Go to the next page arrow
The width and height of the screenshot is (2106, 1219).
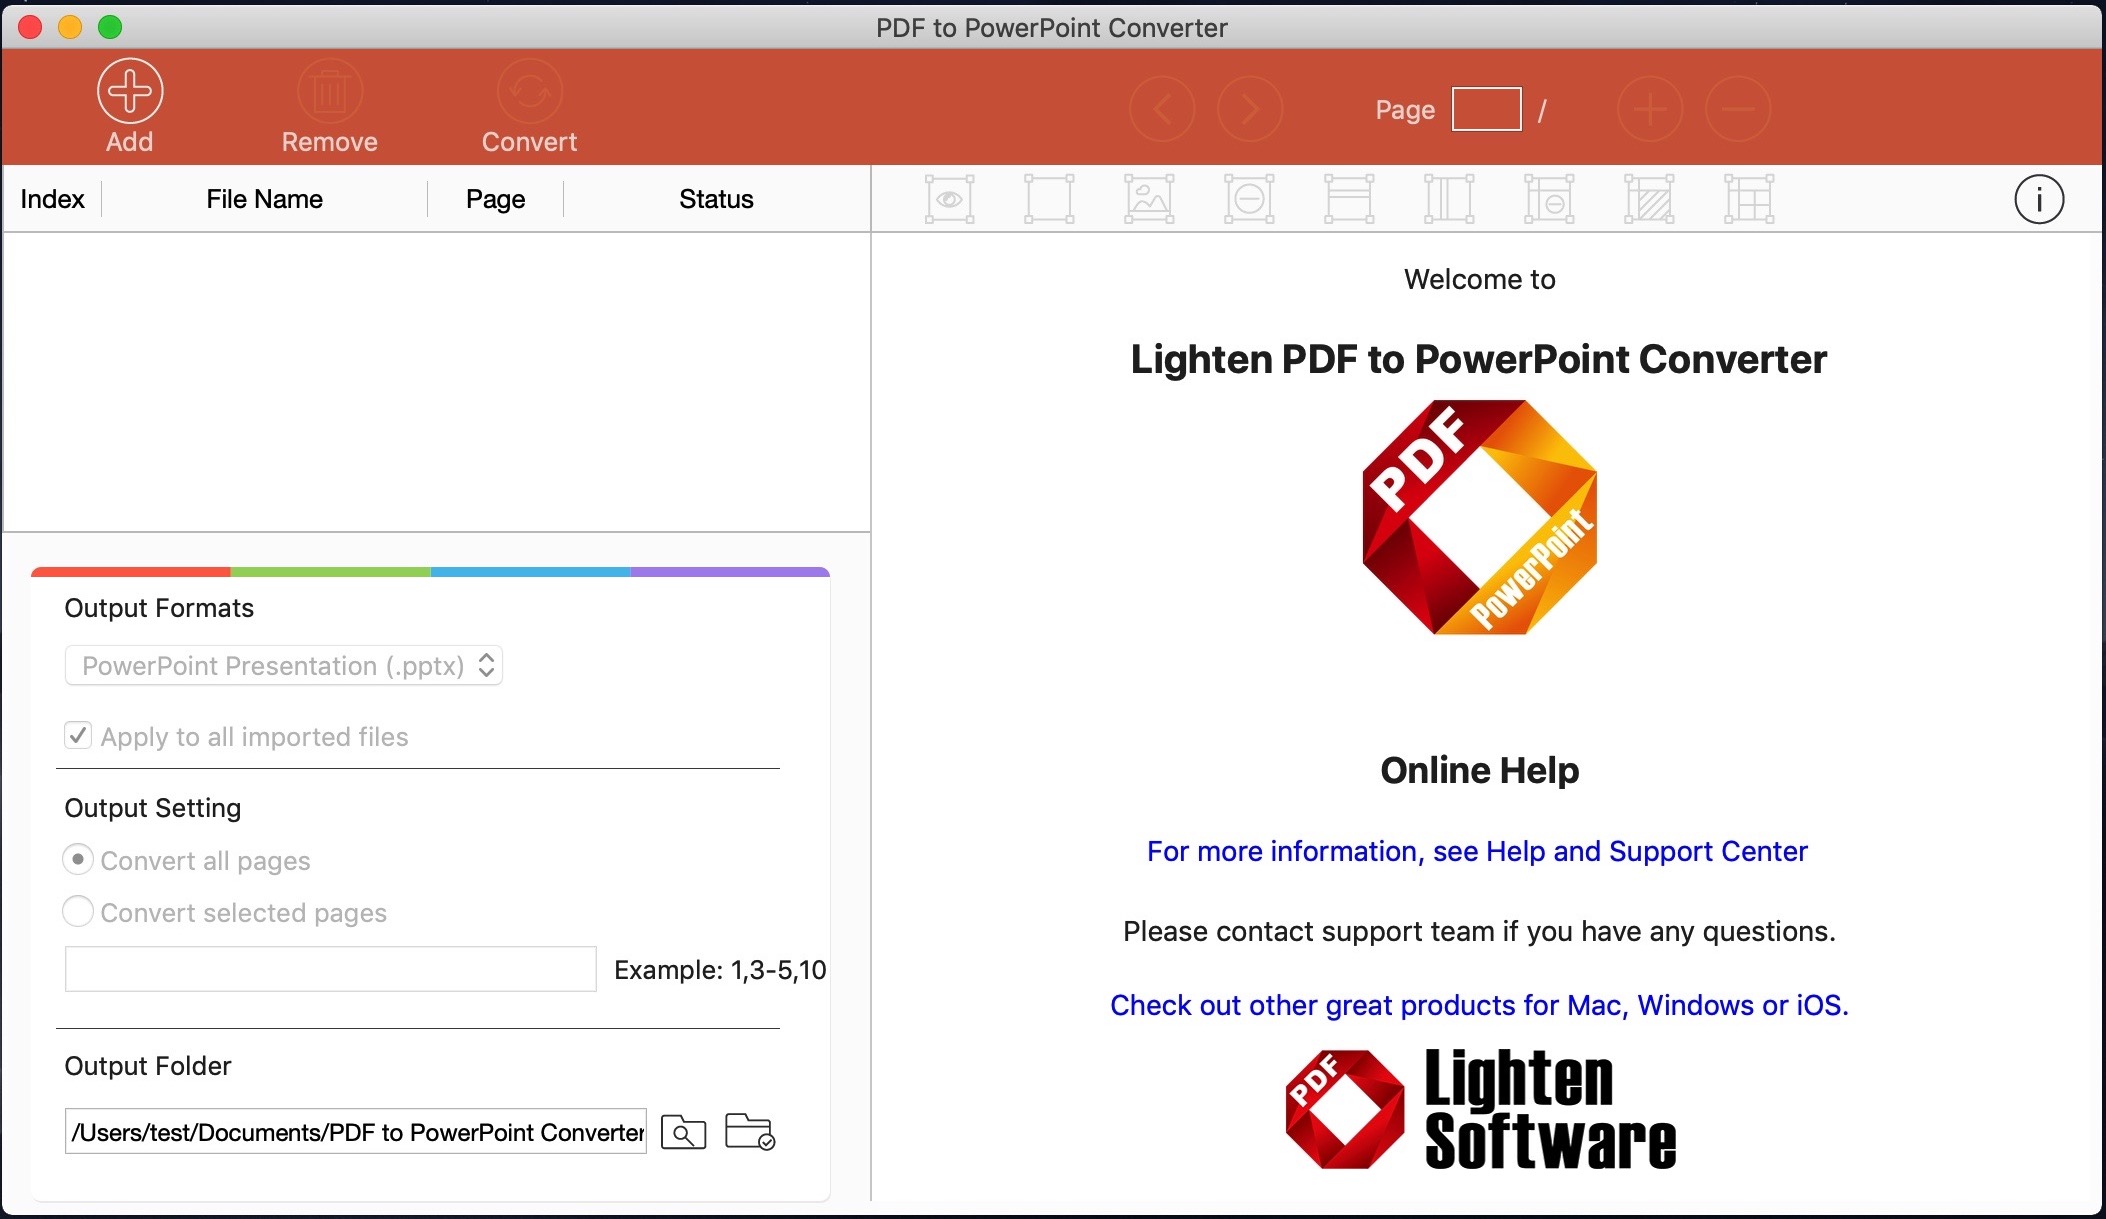(x=1250, y=108)
